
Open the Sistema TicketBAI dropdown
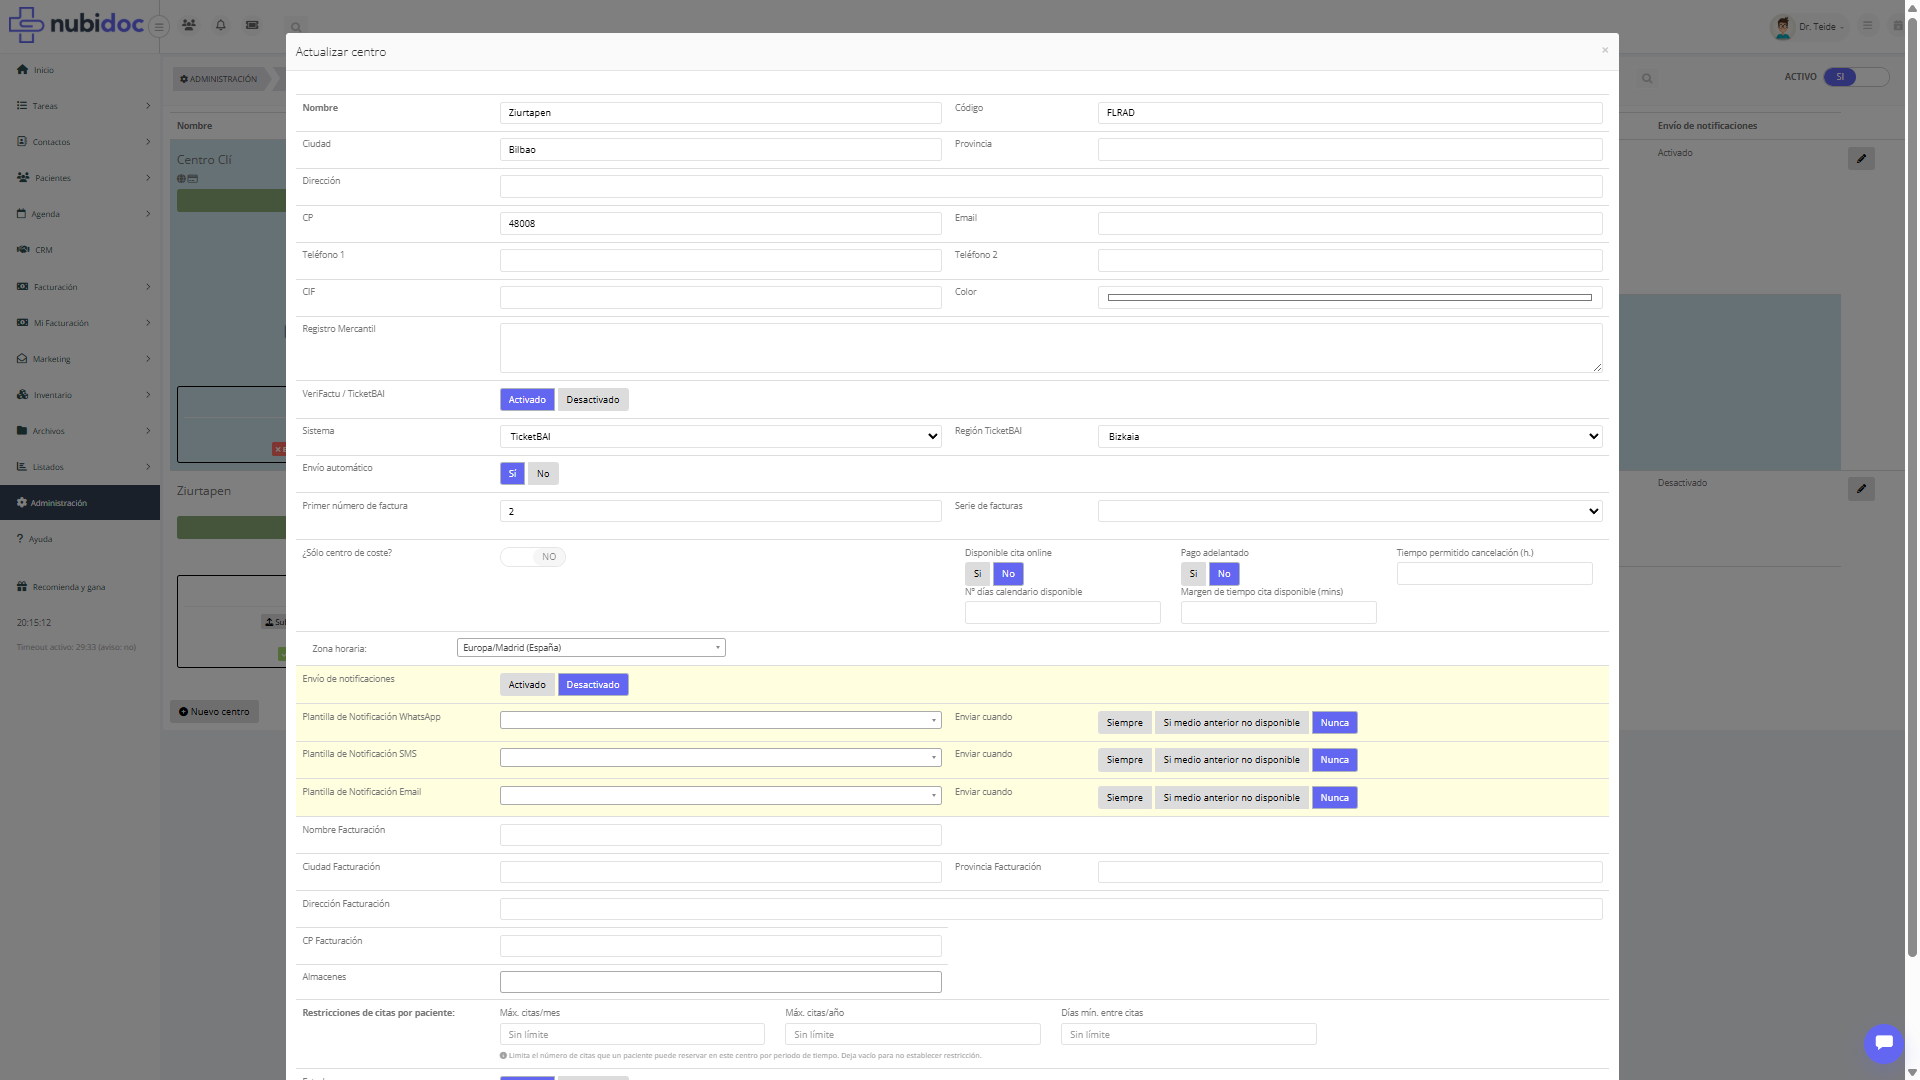[721, 437]
